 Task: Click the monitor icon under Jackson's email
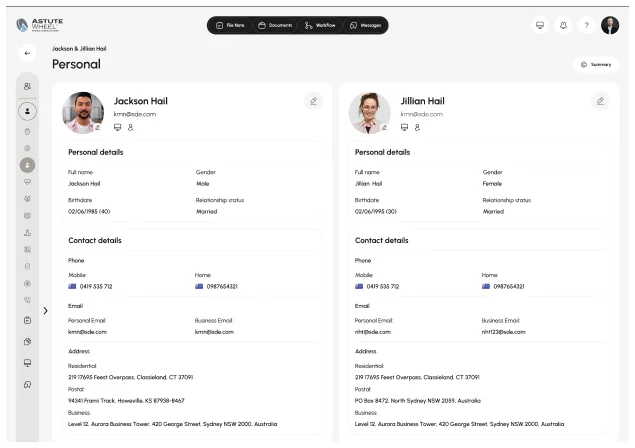pyautogui.click(x=117, y=127)
